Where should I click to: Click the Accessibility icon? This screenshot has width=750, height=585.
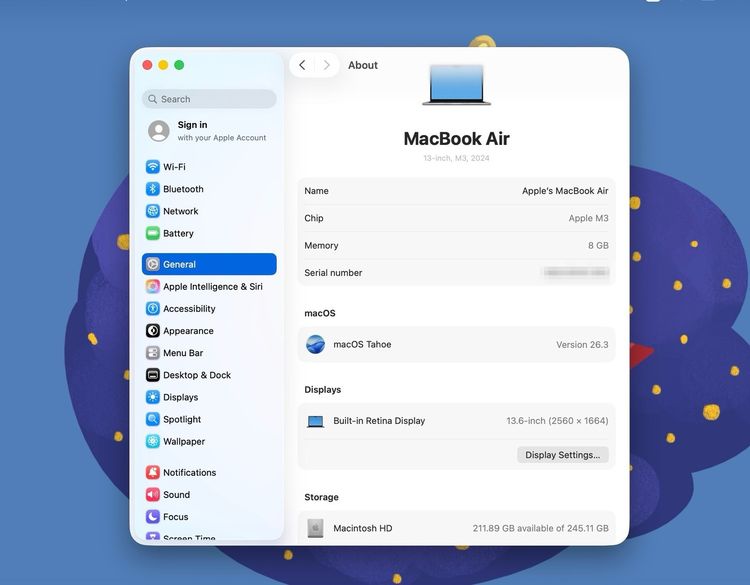(153, 309)
